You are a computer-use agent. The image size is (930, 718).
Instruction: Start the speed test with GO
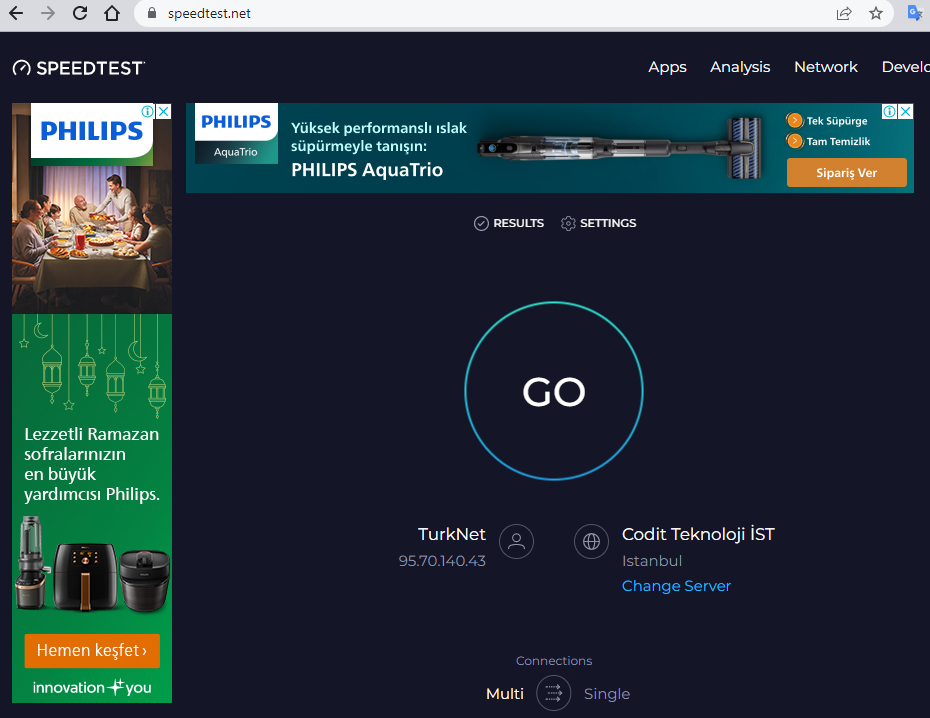click(x=554, y=391)
